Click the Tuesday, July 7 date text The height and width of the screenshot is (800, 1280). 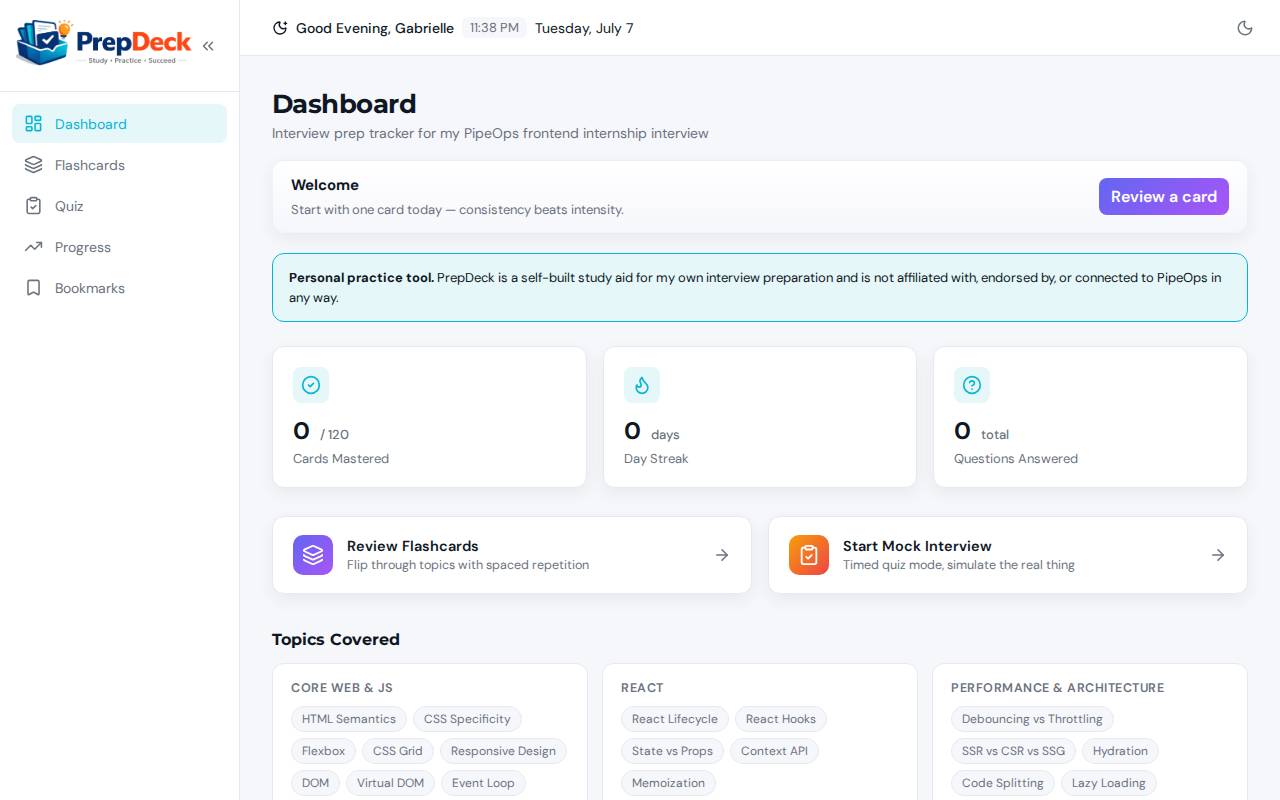point(584,28)
